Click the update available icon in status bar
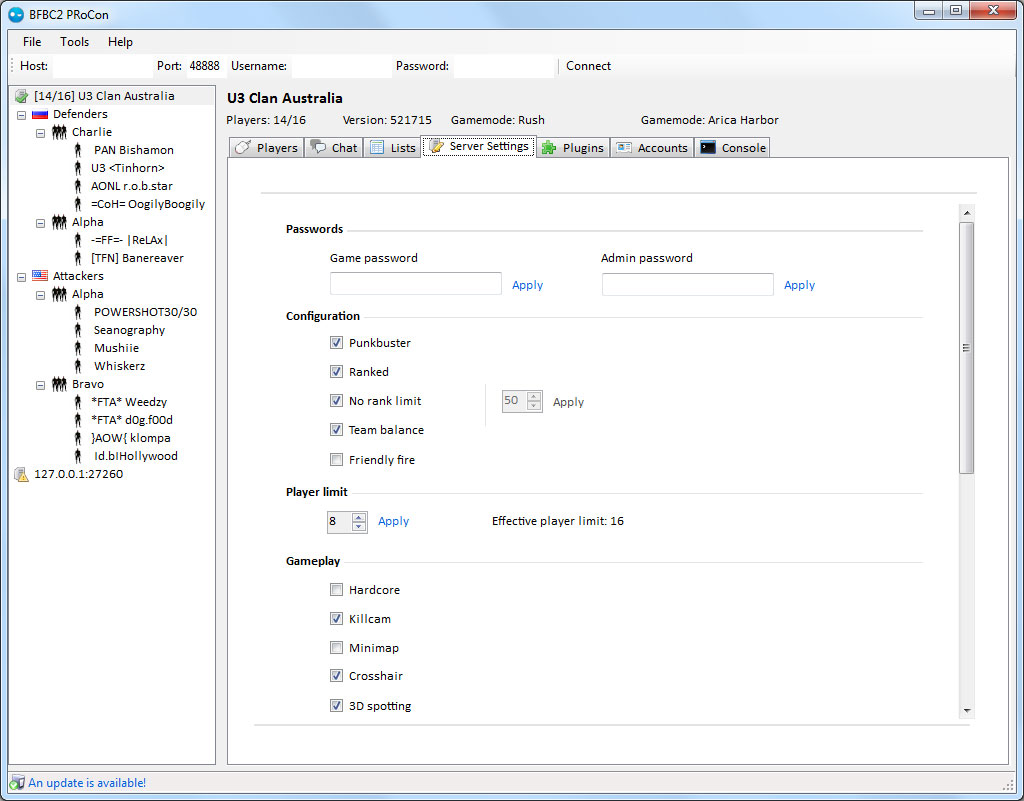Image resolution: width=1024 pixels, height=801 pixels. point(17,782)
